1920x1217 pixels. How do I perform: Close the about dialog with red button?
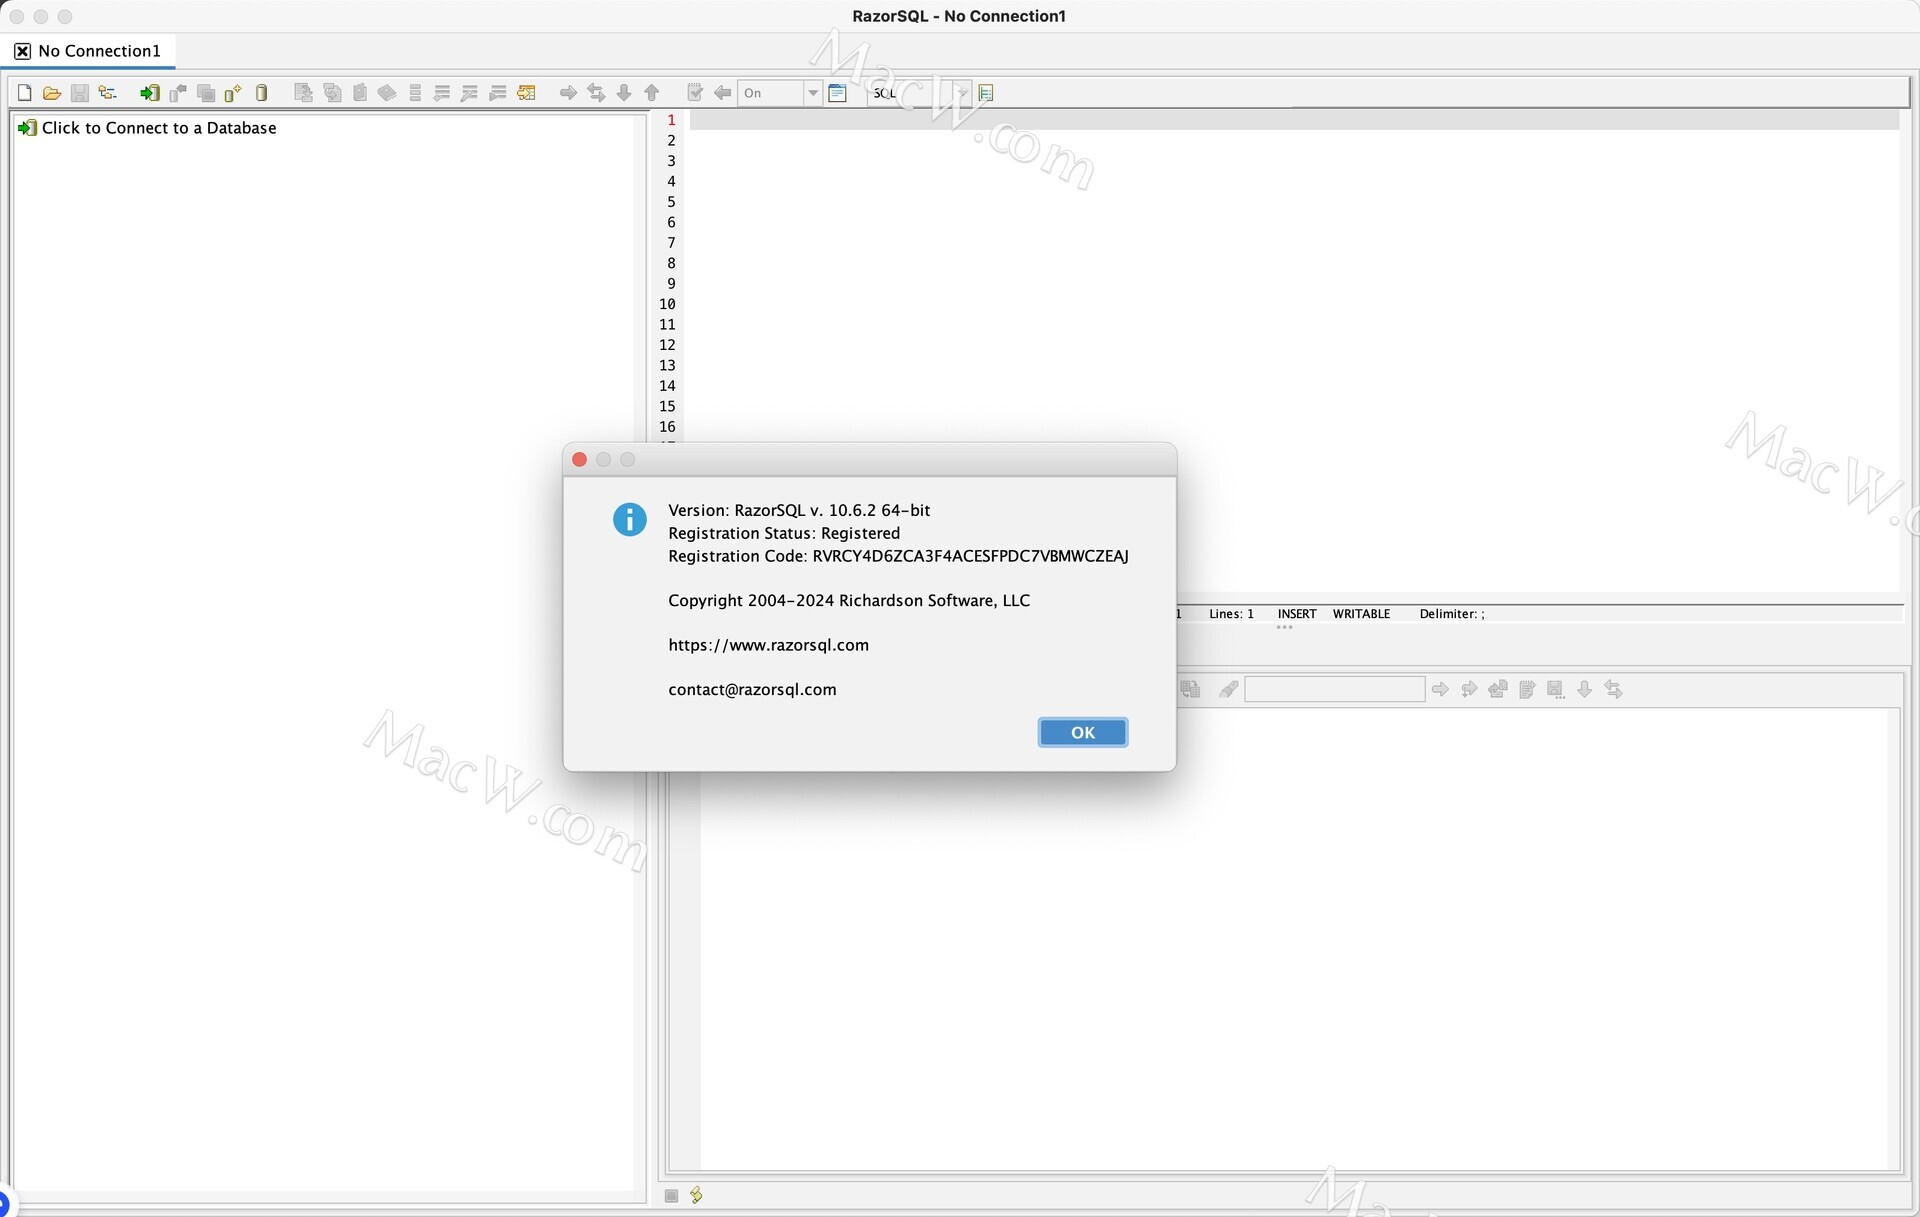point(579,459)
